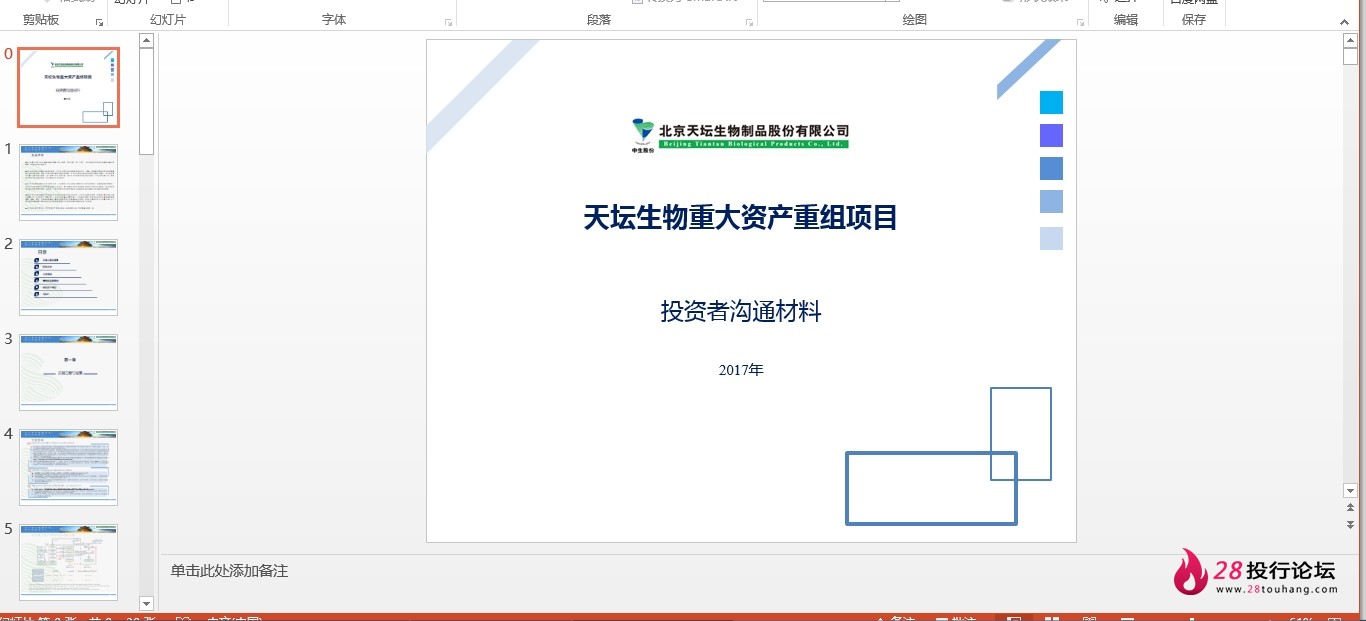Open the 段落 paragraph dialog launcher
Viewport: 1366px width, 621px height.
[x=751, y=22]
